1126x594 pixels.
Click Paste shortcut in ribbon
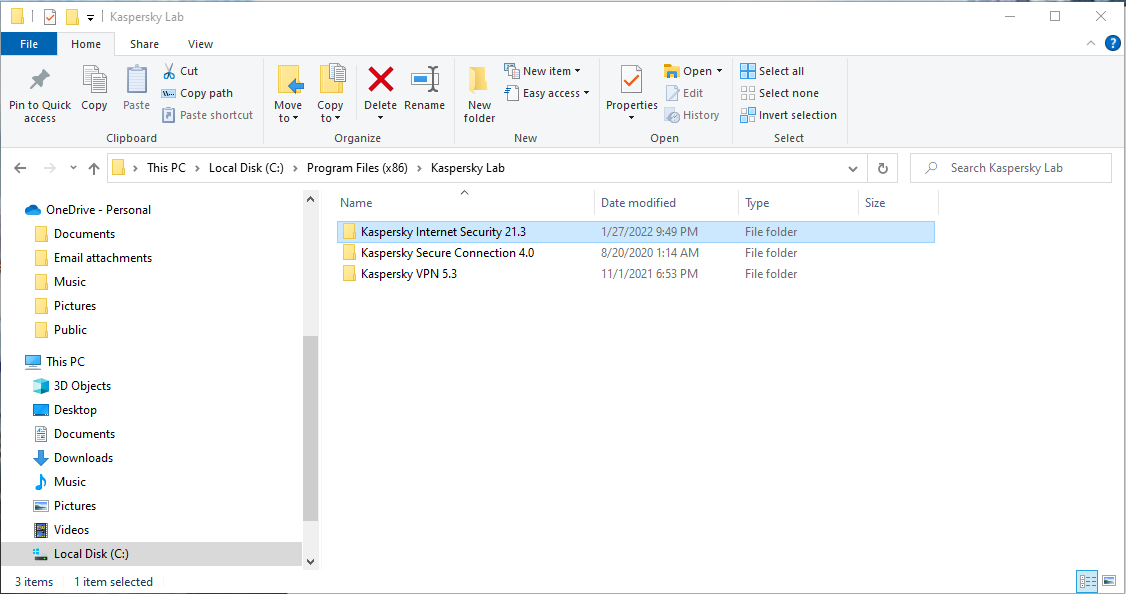pos(208,115)
